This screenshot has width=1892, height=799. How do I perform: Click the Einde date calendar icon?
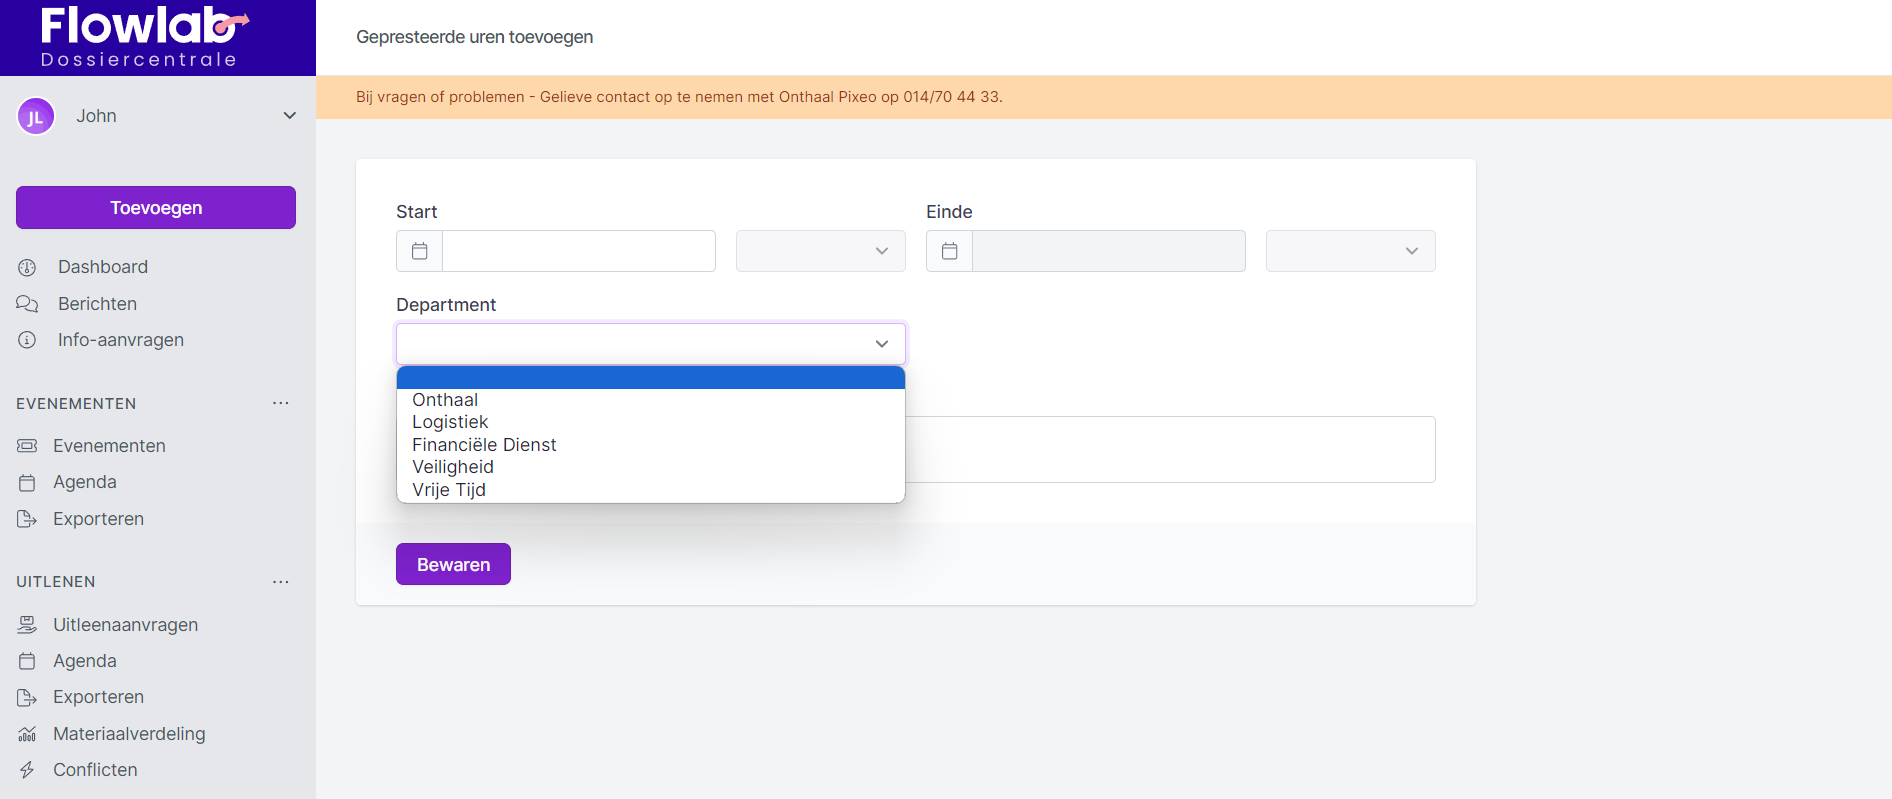pos(950,251)
